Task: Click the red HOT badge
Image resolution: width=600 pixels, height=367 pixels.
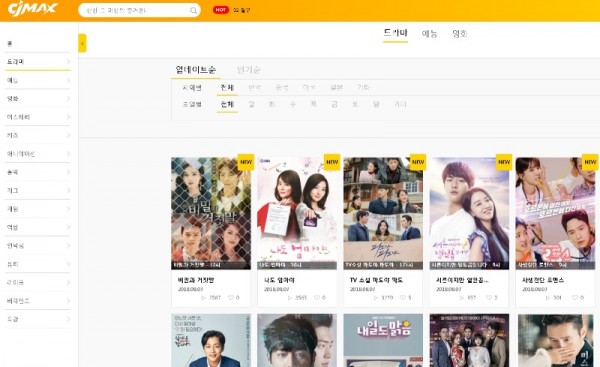Action: [x=221, y=10]
